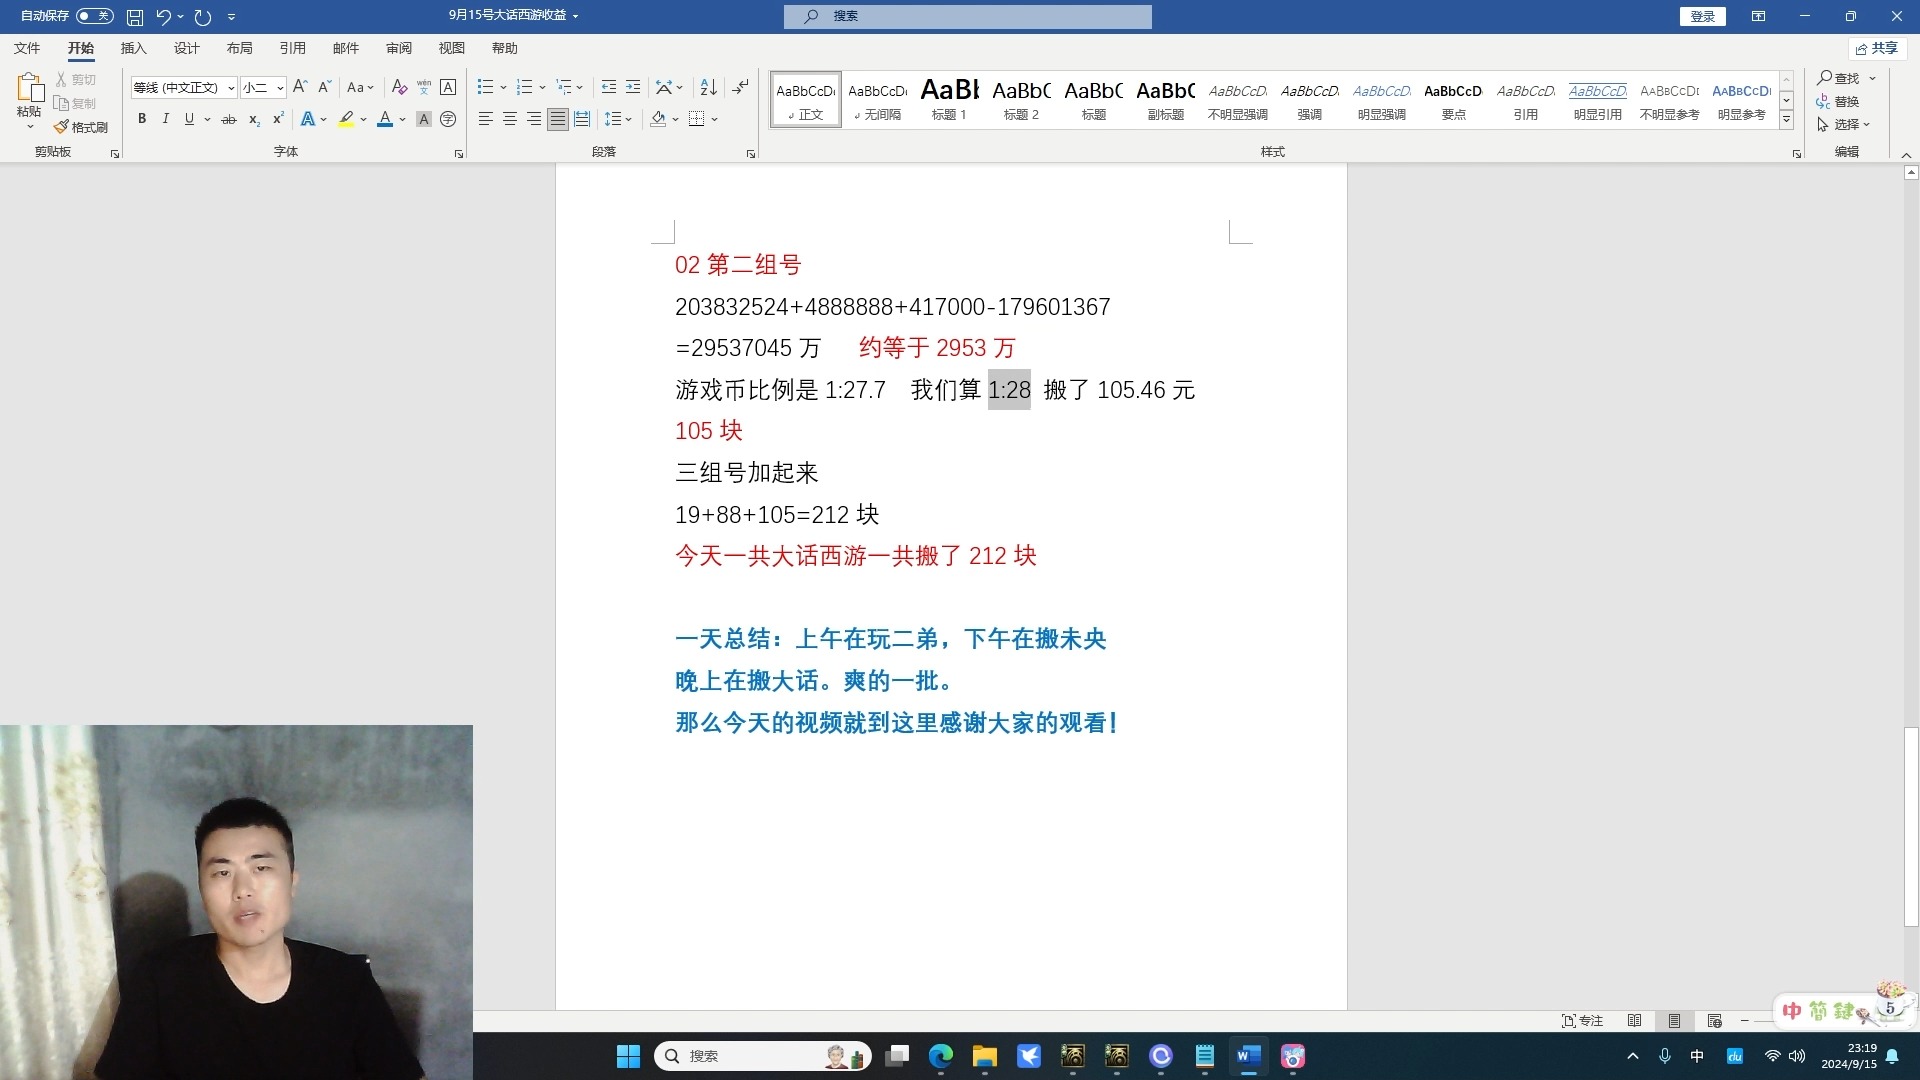Click the enclosed character (字) icon

pyautogui.click(x=448, y=119)
